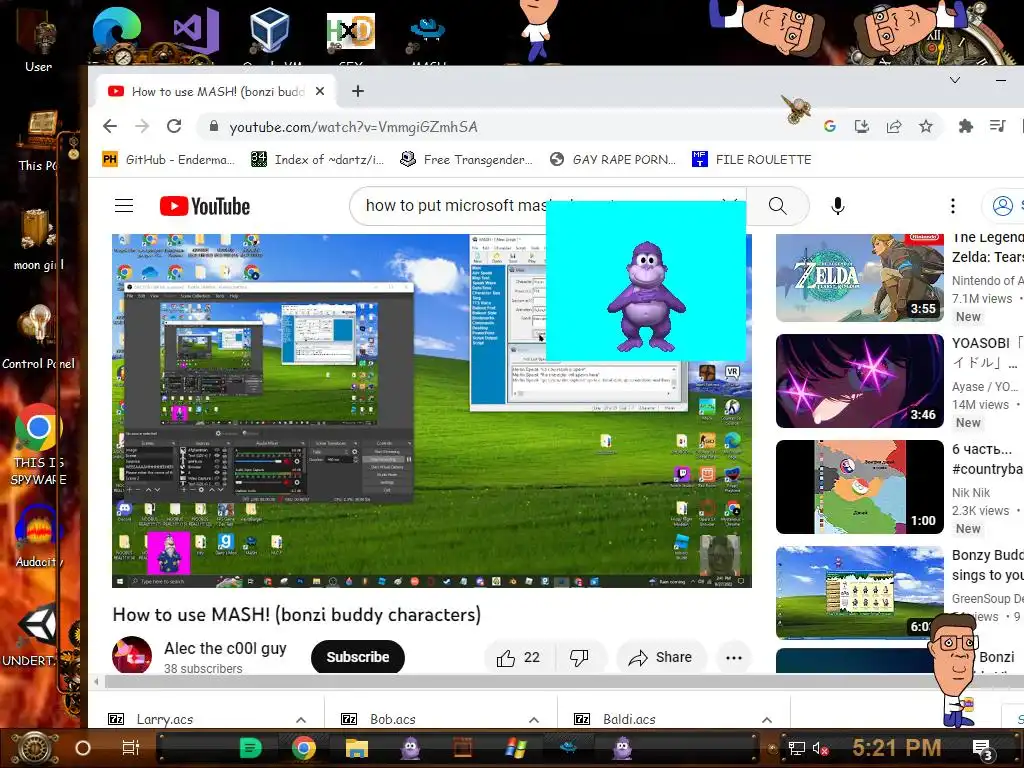Start voice search with microphone
This screenshot has width=1024, height=768.
click(x=837, y=206)
